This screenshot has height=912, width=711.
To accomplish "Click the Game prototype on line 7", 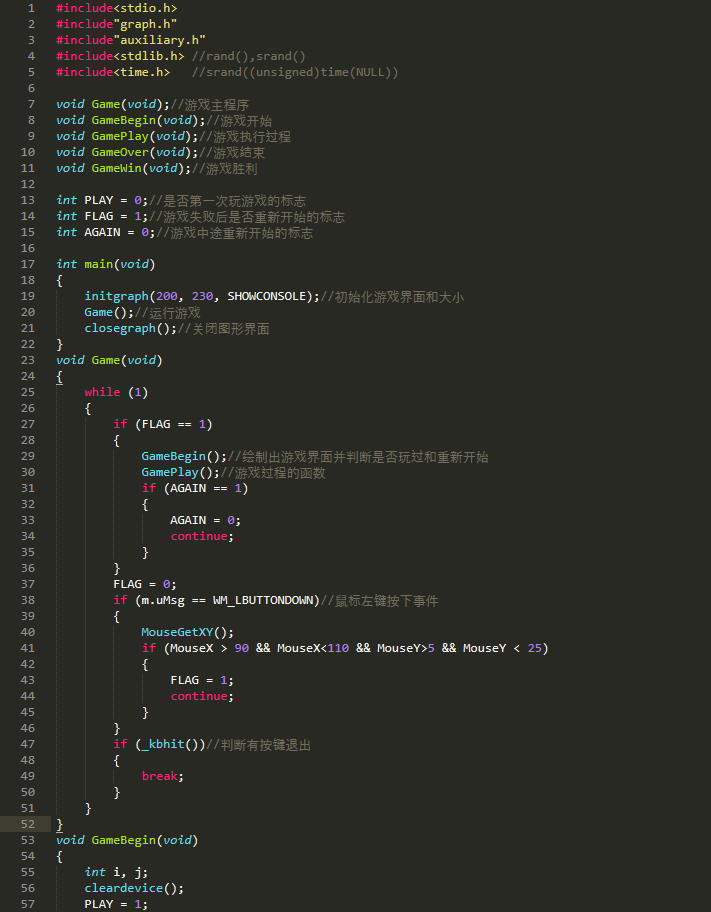I will tap(113, 104).
